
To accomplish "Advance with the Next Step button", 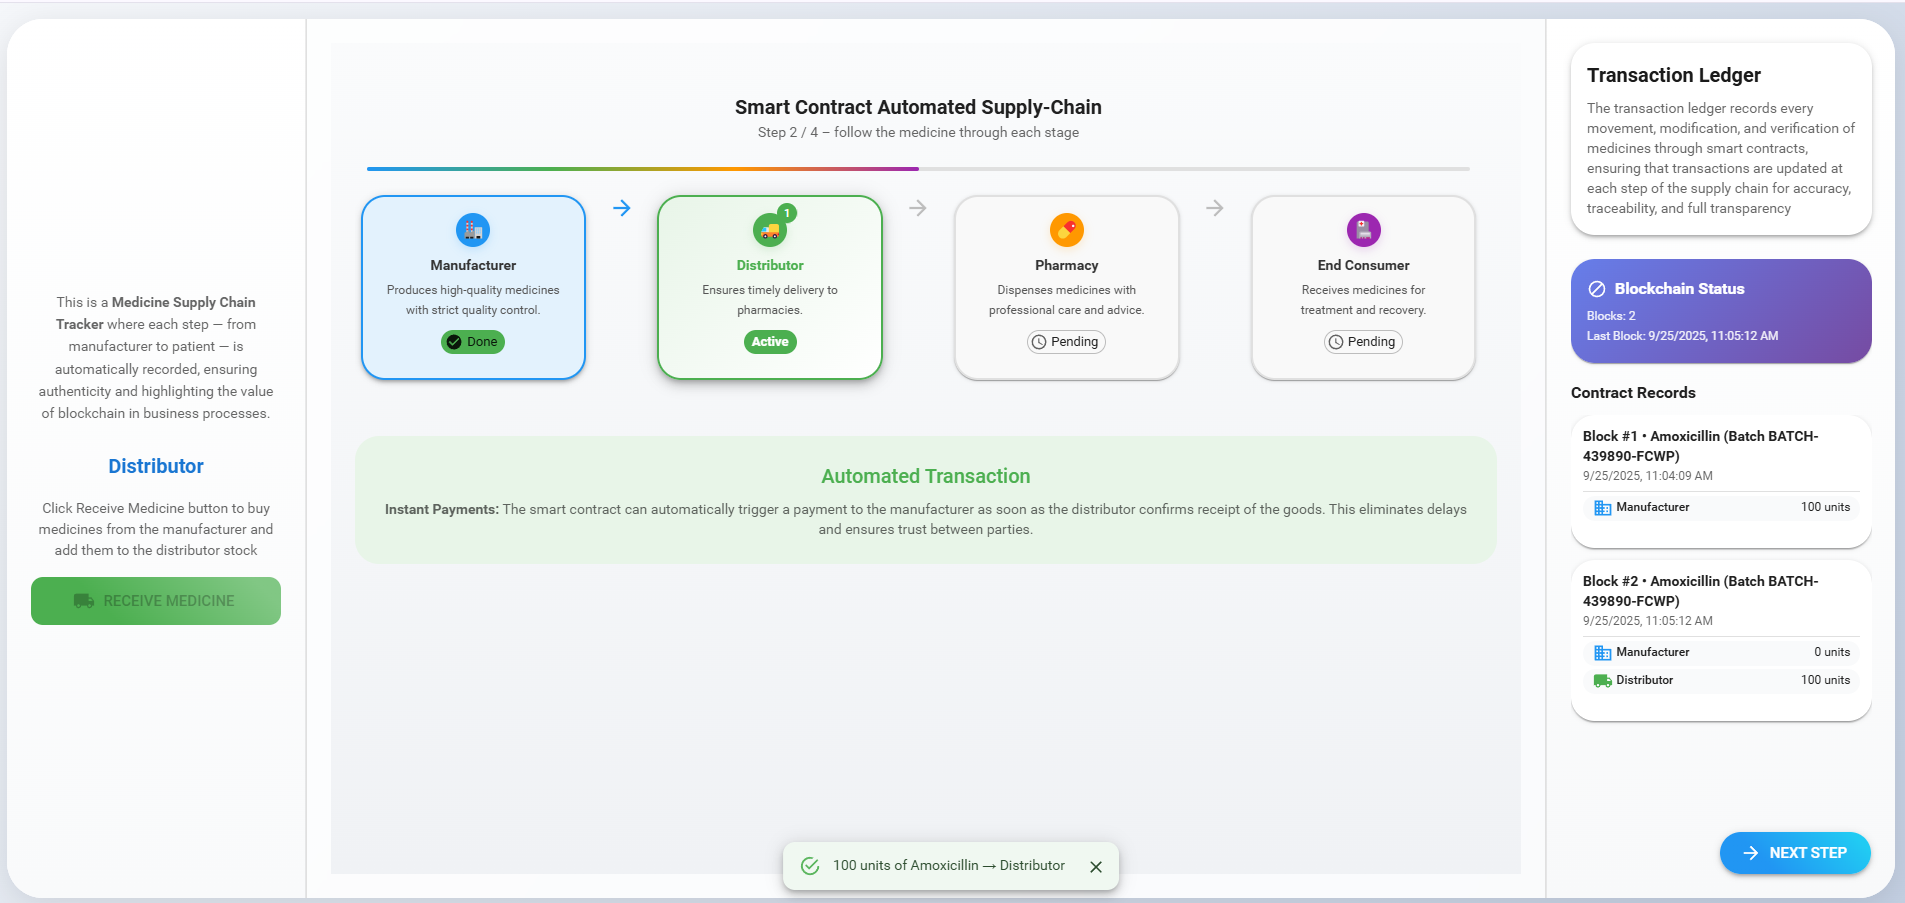I will pyautogui.click(x=1794, y=853).
